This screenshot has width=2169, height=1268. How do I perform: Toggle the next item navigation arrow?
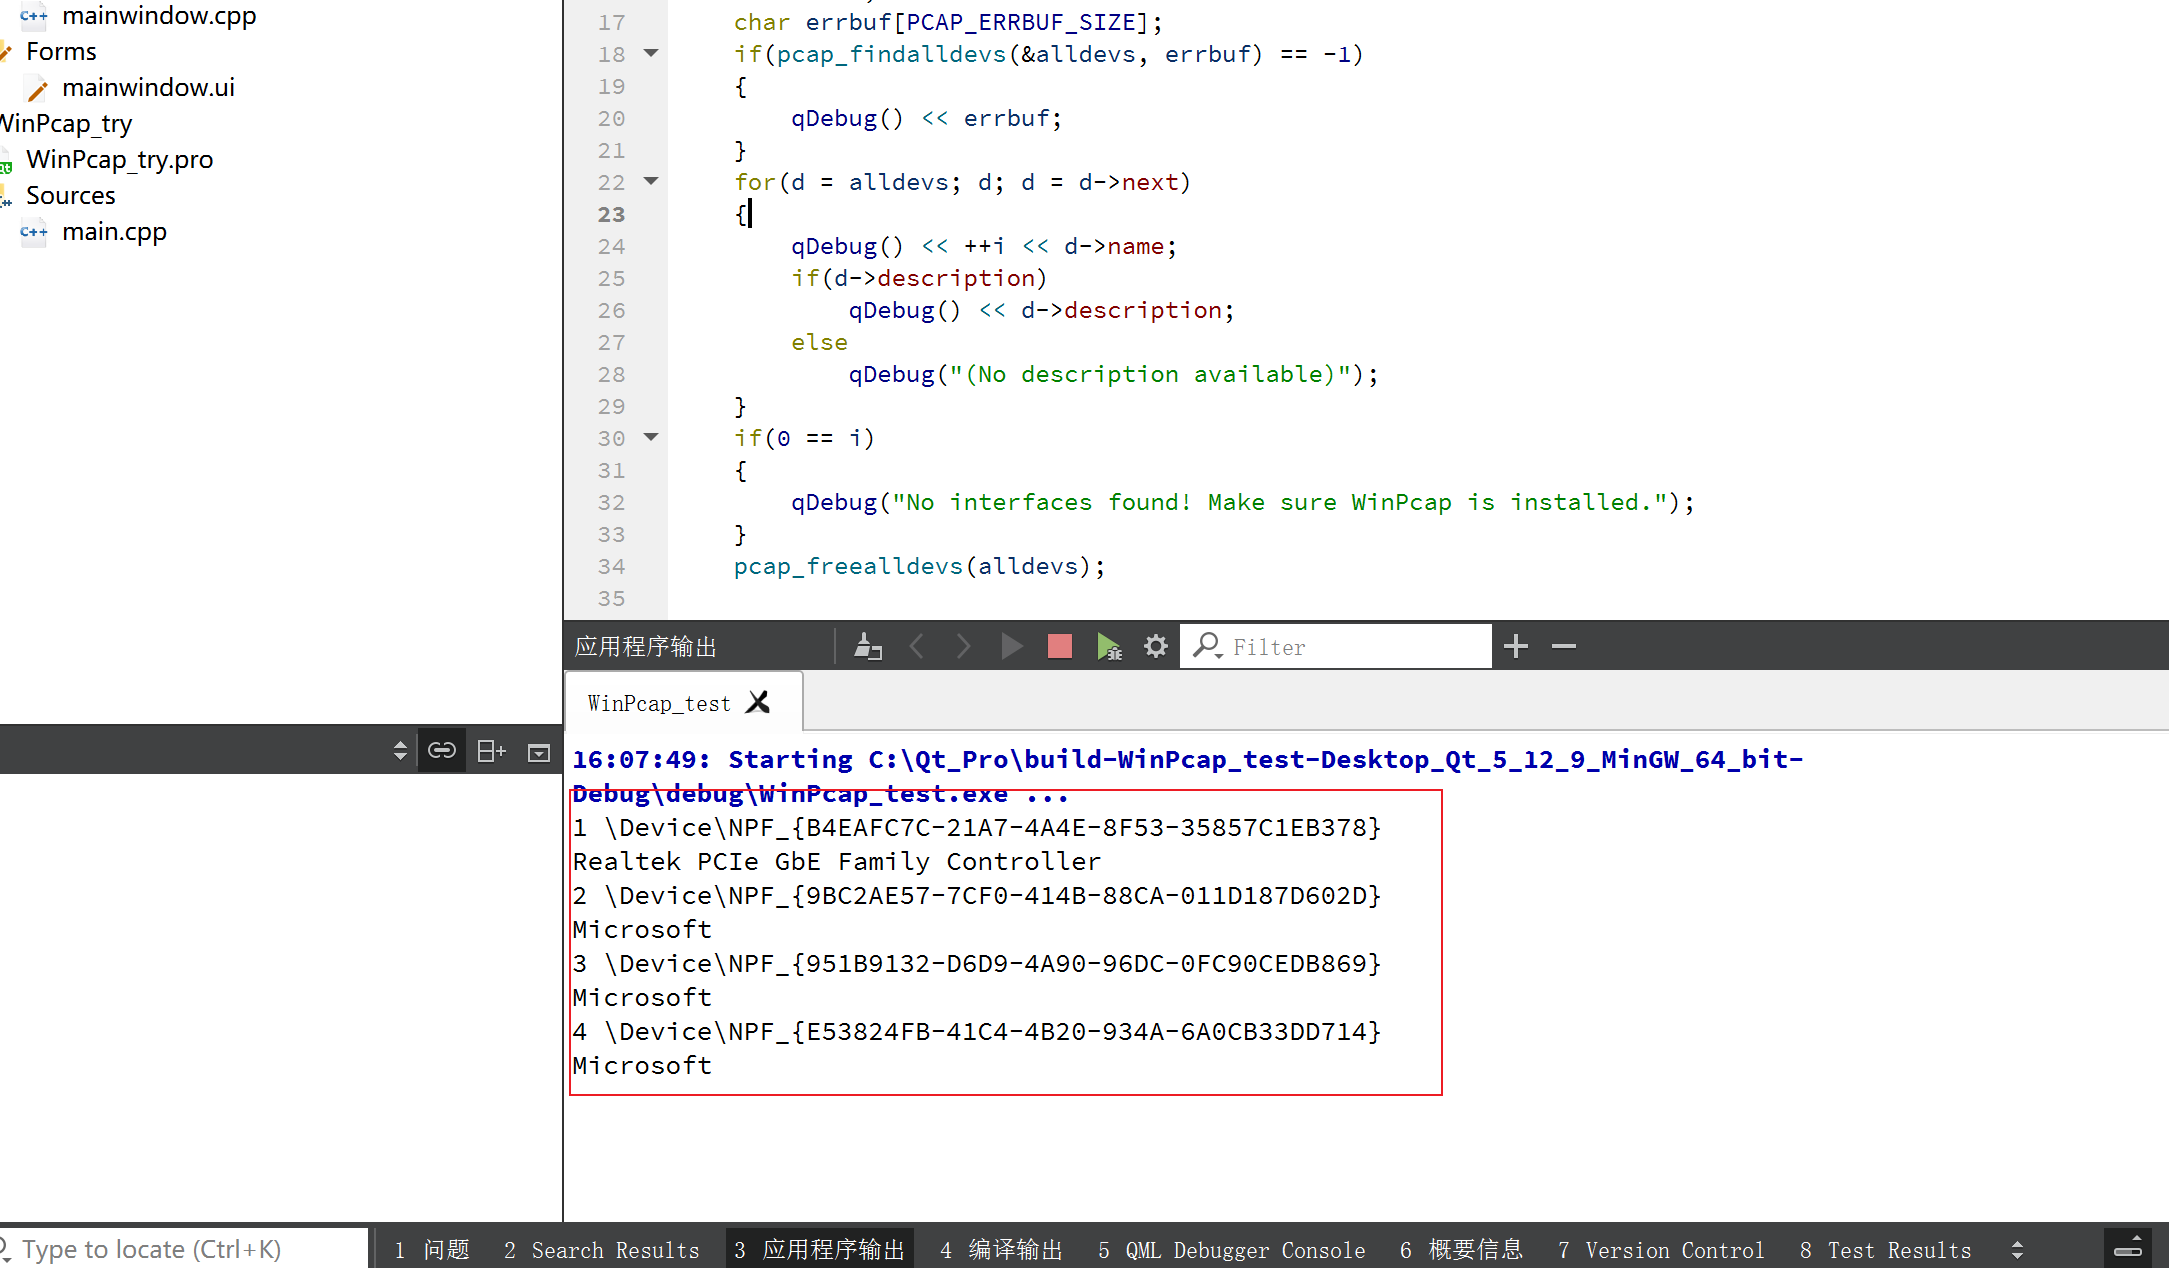963,646
